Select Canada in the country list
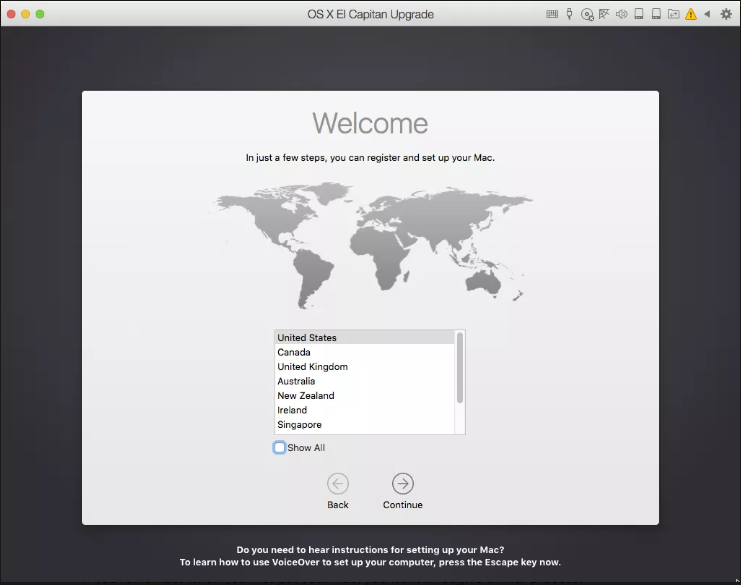 pos(364,352)
